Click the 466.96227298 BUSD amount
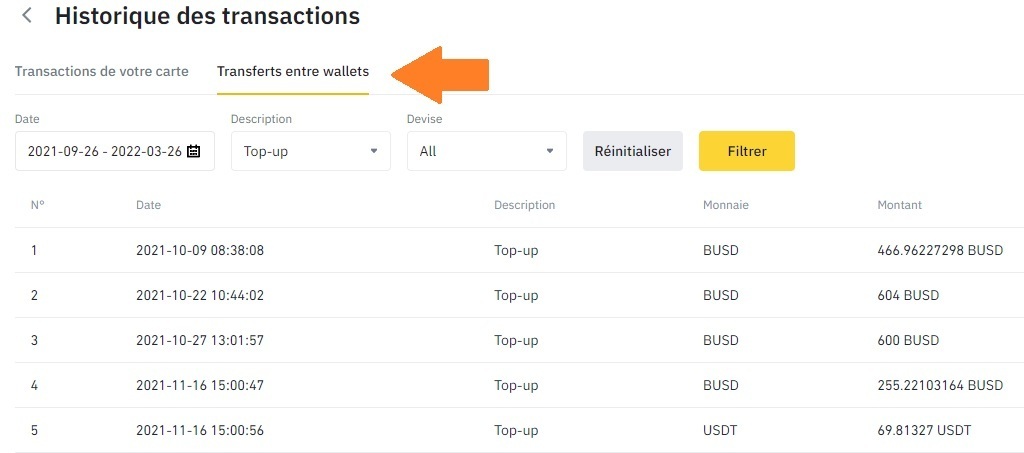This screenshot has height=453, width=1024. 939,250
